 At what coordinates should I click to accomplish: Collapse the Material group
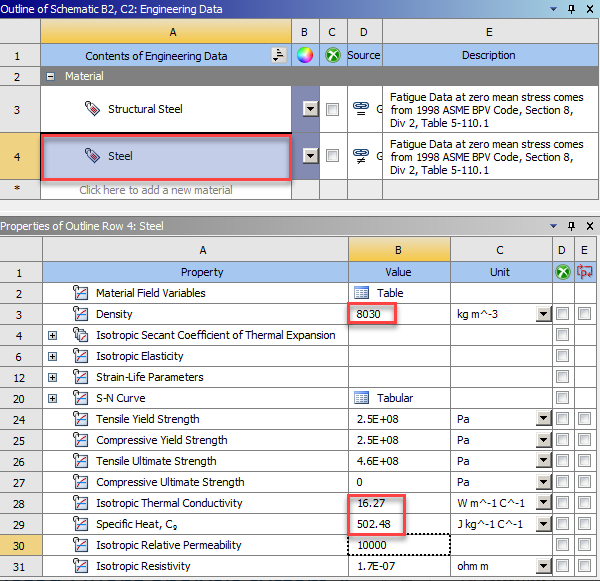50,76
